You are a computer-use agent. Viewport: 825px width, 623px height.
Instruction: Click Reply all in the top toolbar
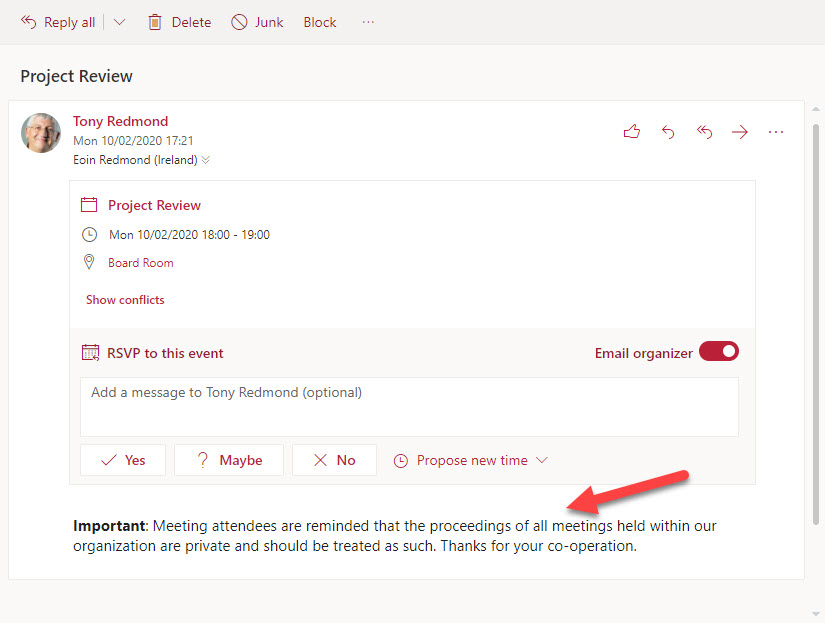coord(58,22)
